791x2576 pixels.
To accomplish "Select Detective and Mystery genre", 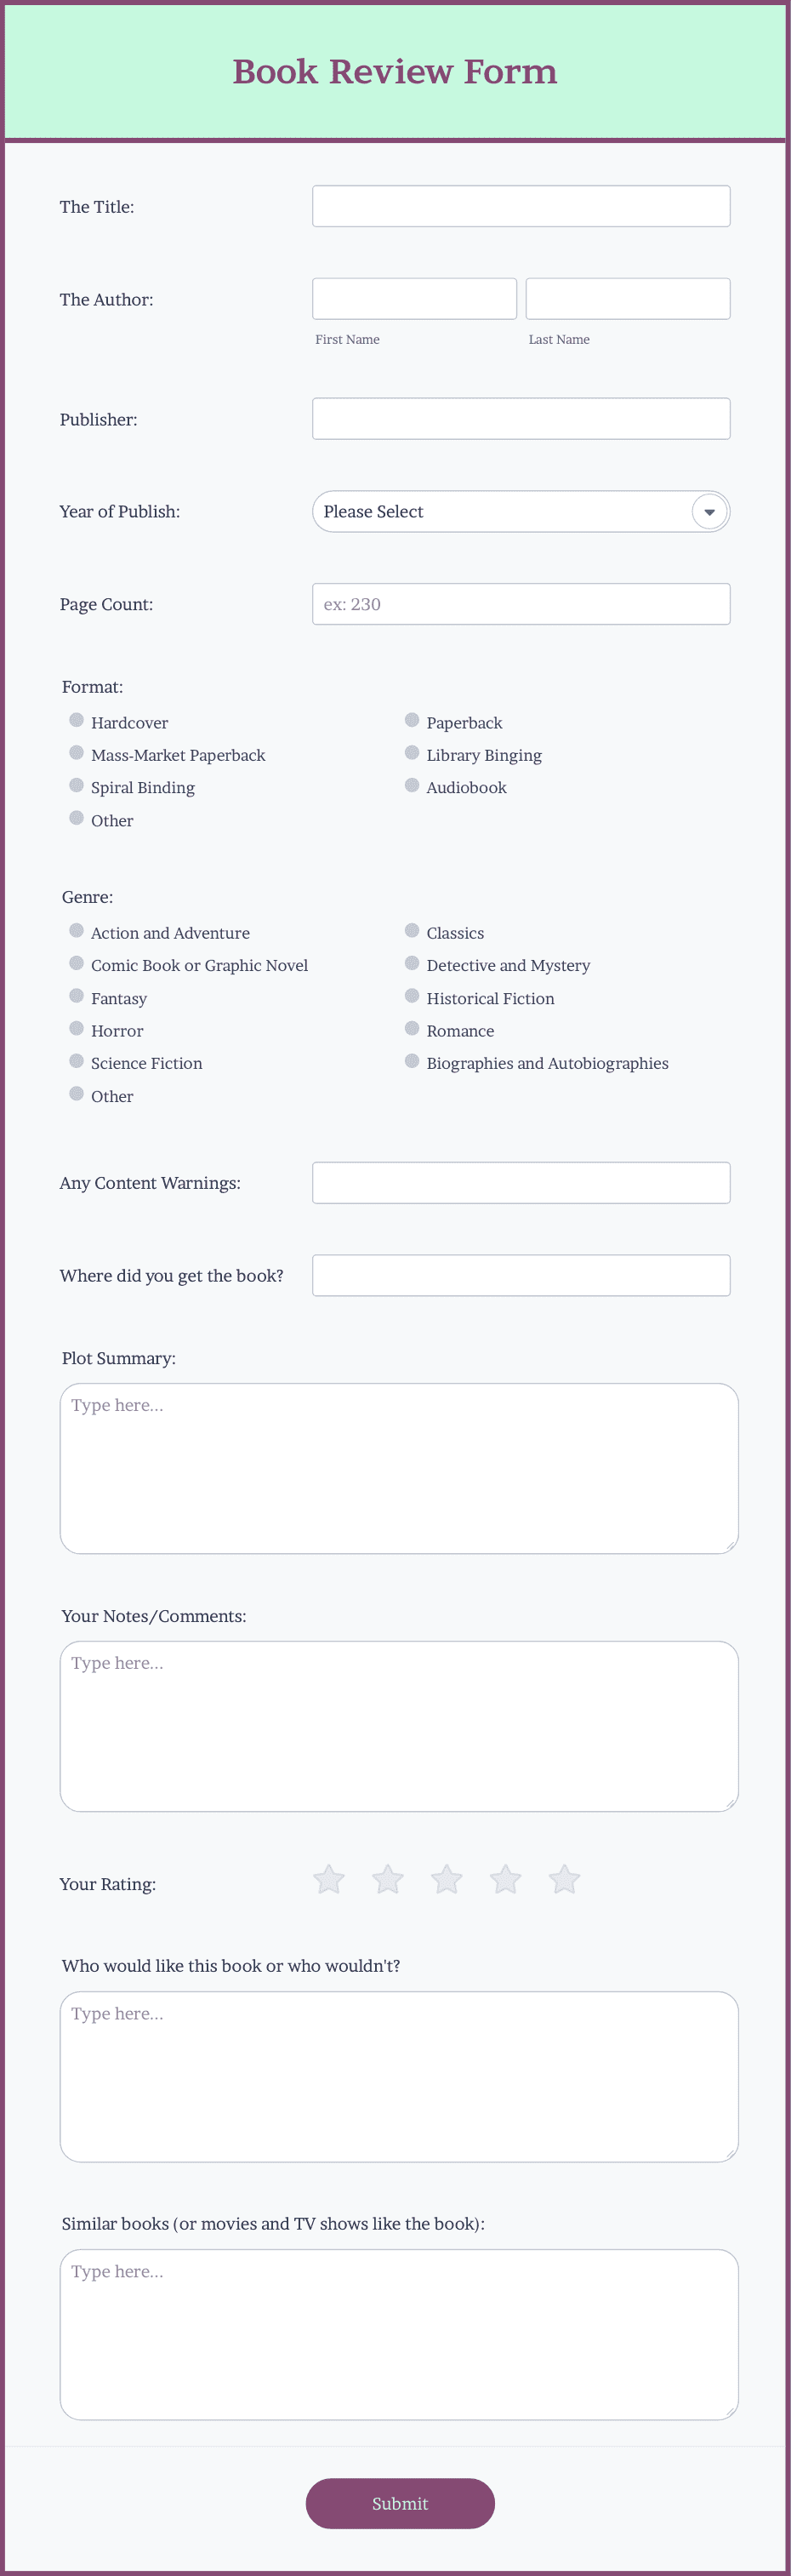I will click(x=412, y=964).
